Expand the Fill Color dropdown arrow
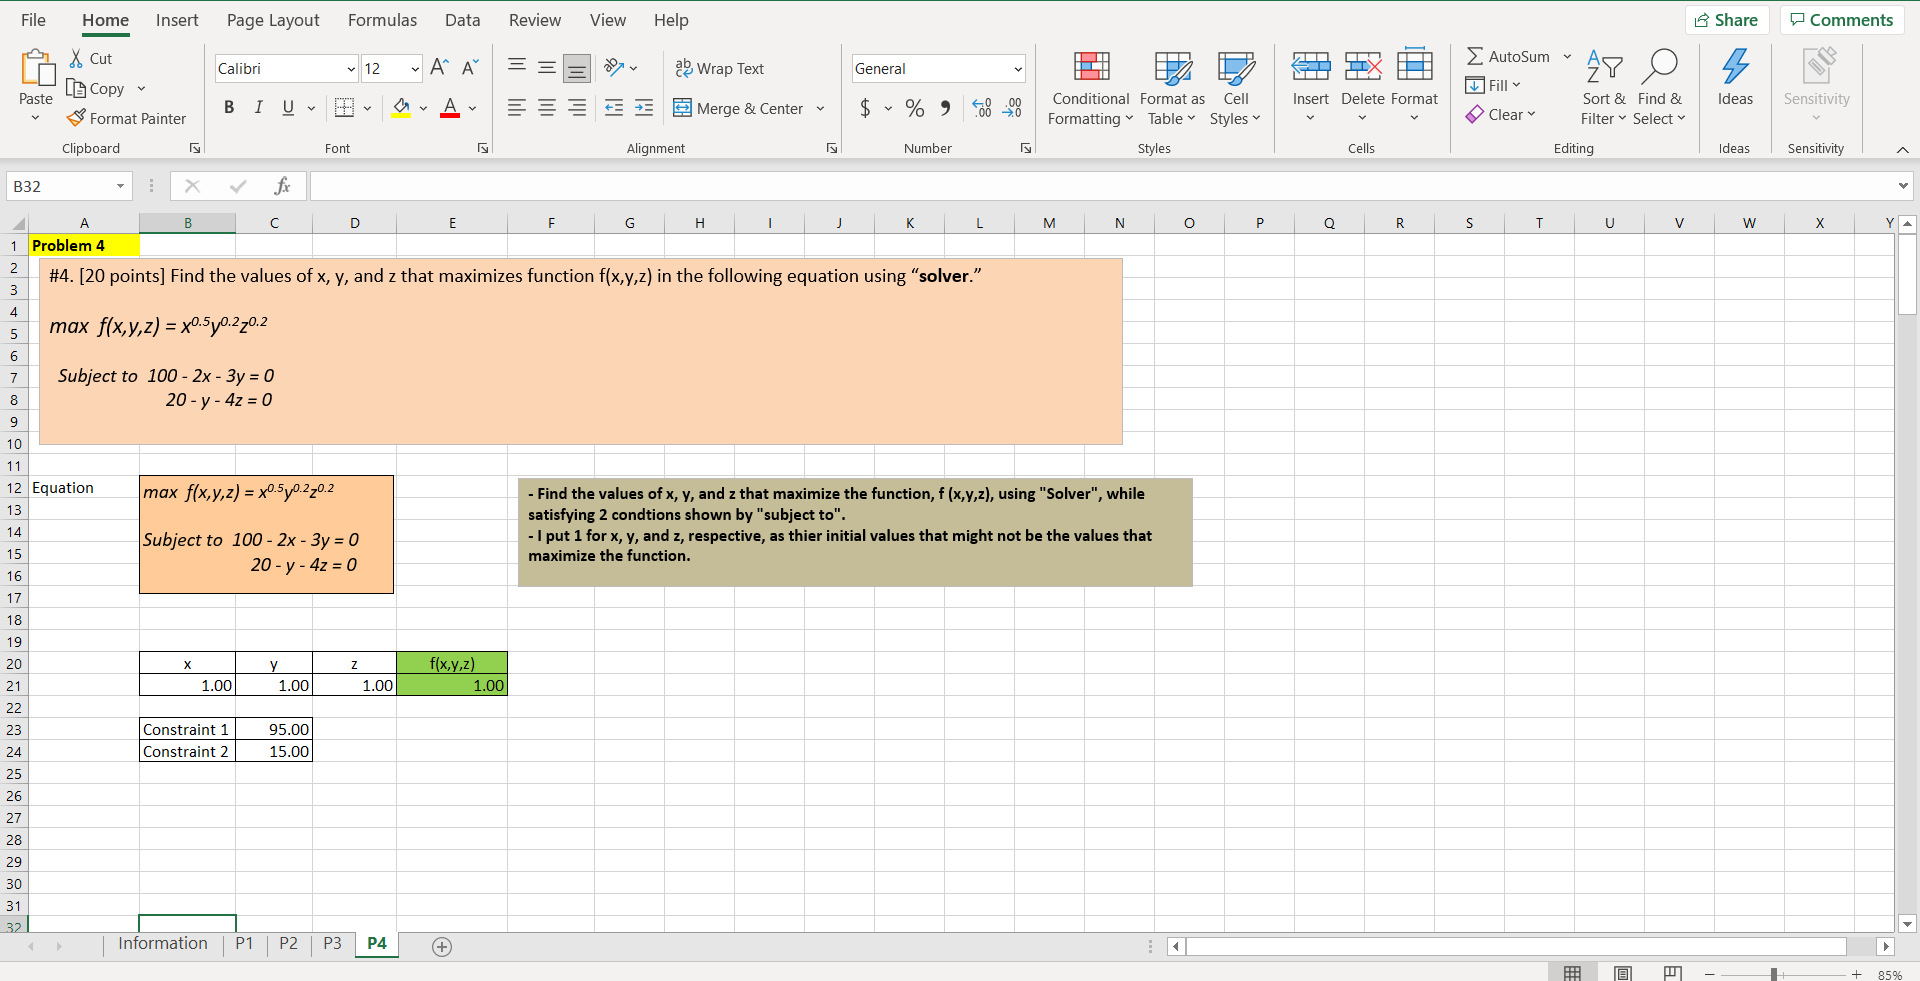The height and width of the screenshot is (981, 1920). coord(422,109)
